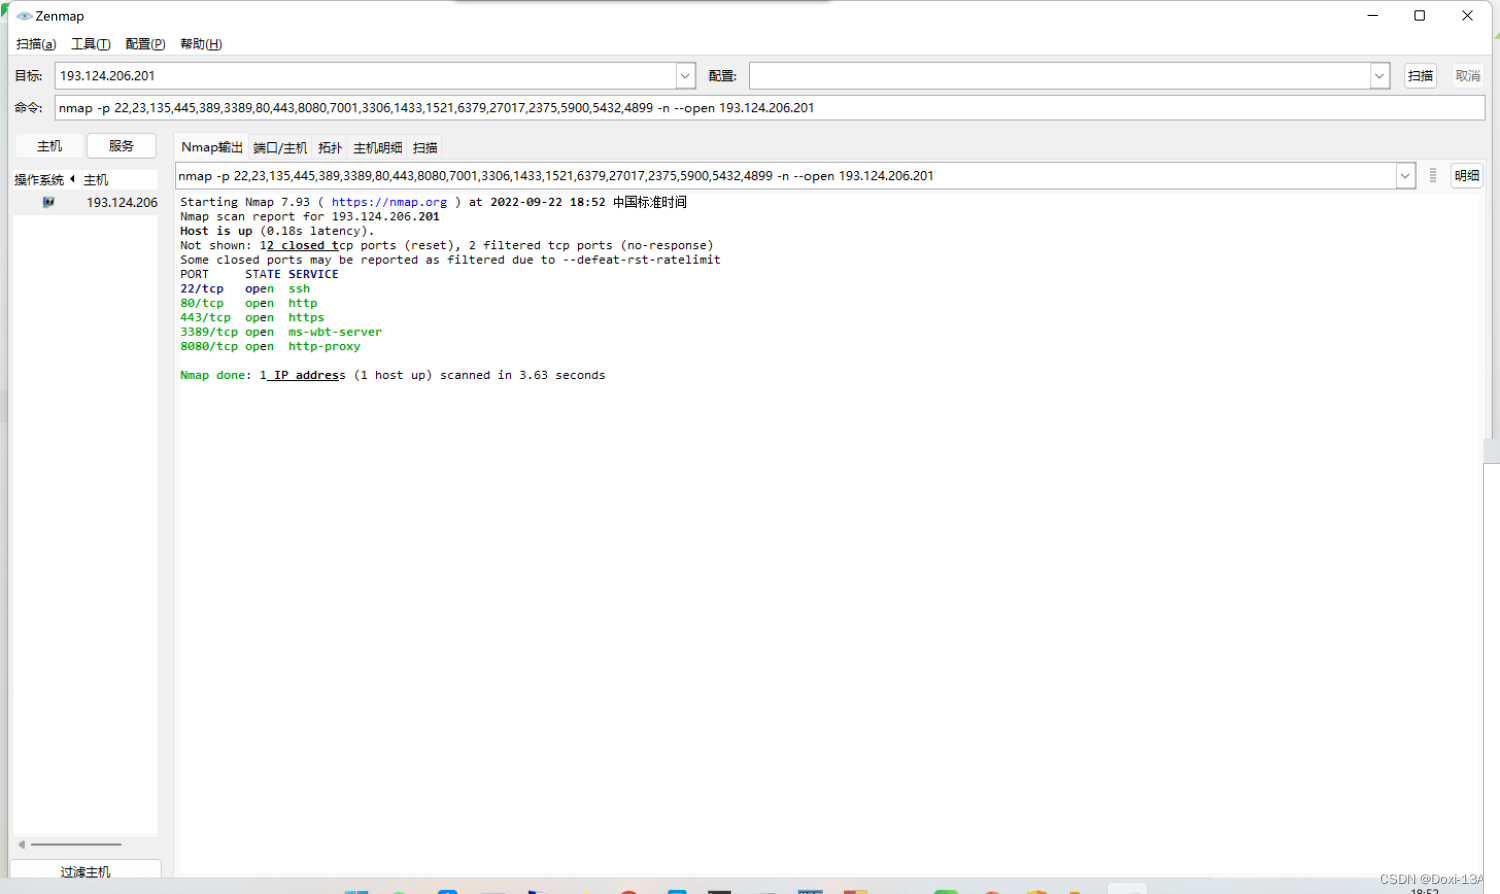Open the https://nmap.org link in output

point(389,202)
